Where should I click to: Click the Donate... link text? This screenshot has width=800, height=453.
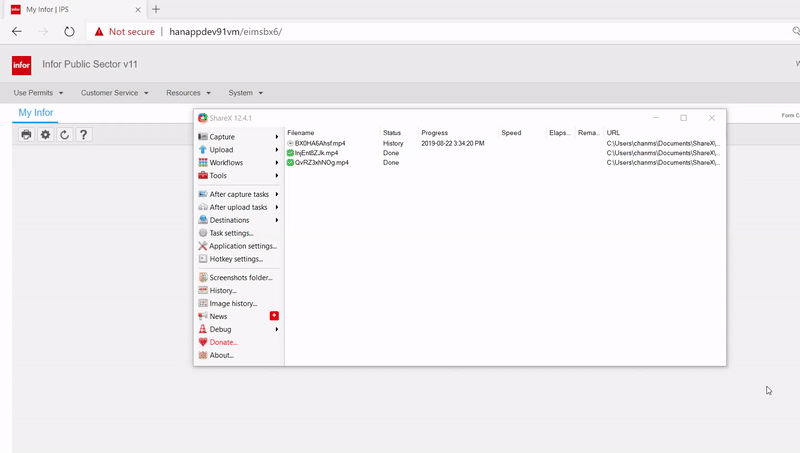223,342
